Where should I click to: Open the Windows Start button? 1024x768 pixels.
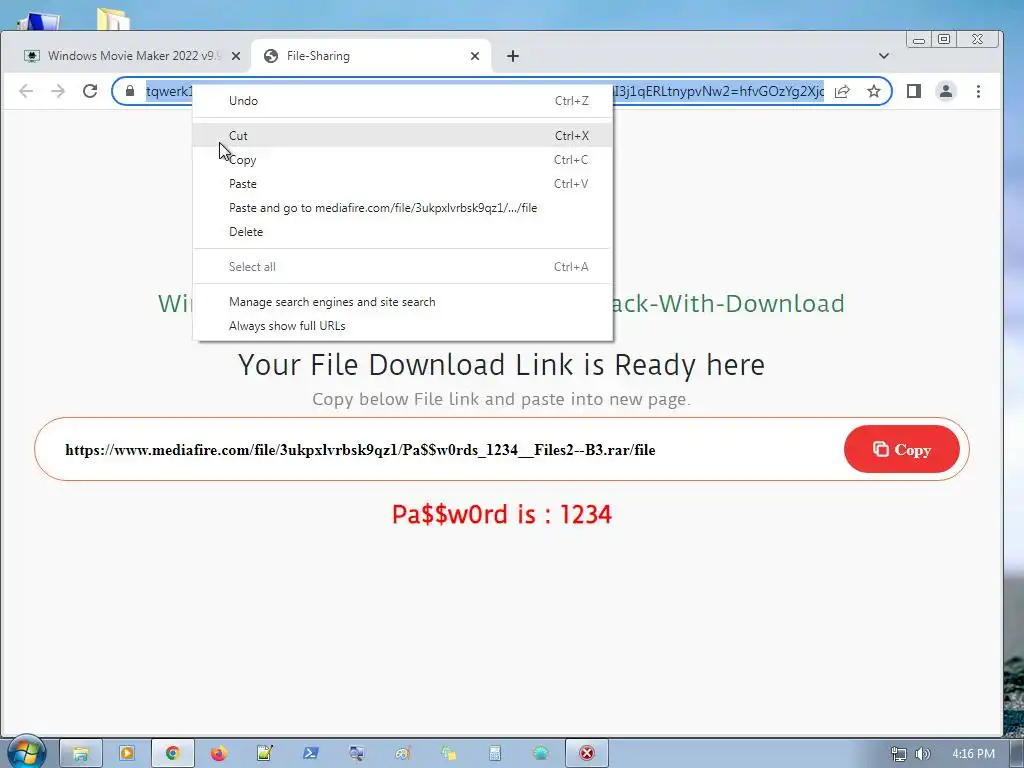pyautogui.click(x=25, y=754)
